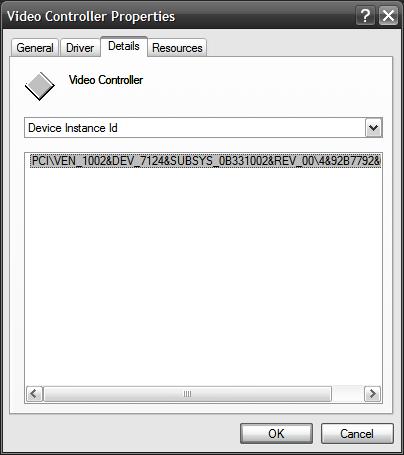This screenshot has width=404, height=455.
Task: Select the PCI\VEN_1002 device ID entry
Action: [206, 161]
